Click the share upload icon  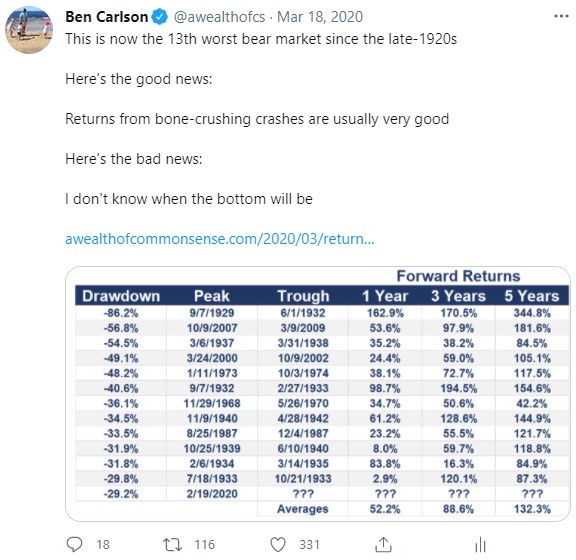[383, 544]
